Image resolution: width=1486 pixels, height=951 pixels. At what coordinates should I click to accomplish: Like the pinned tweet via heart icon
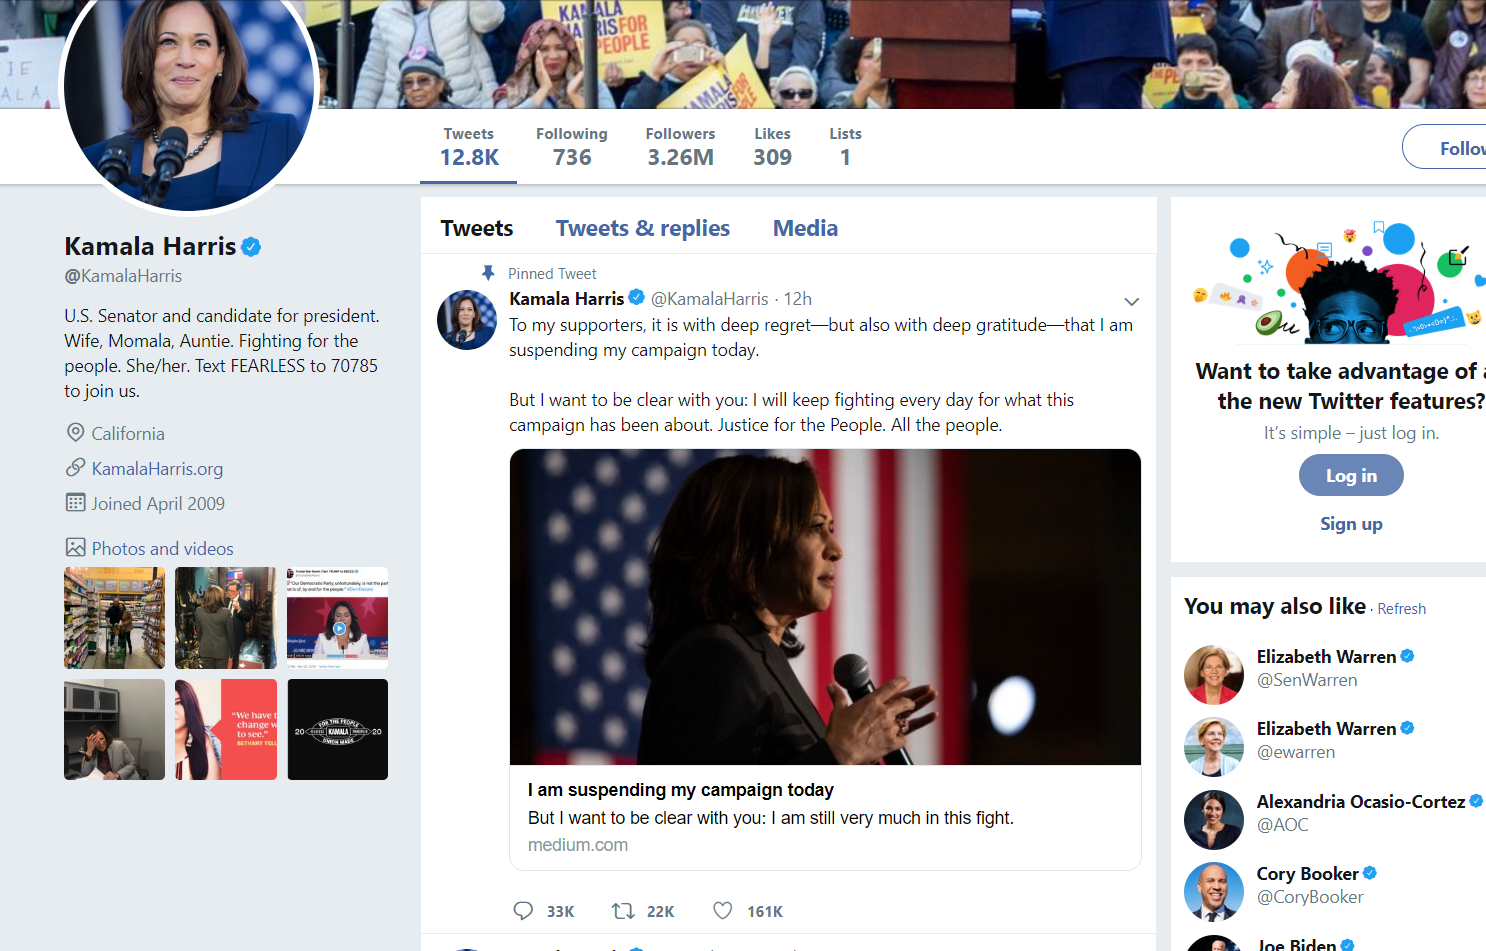[723, 911]
